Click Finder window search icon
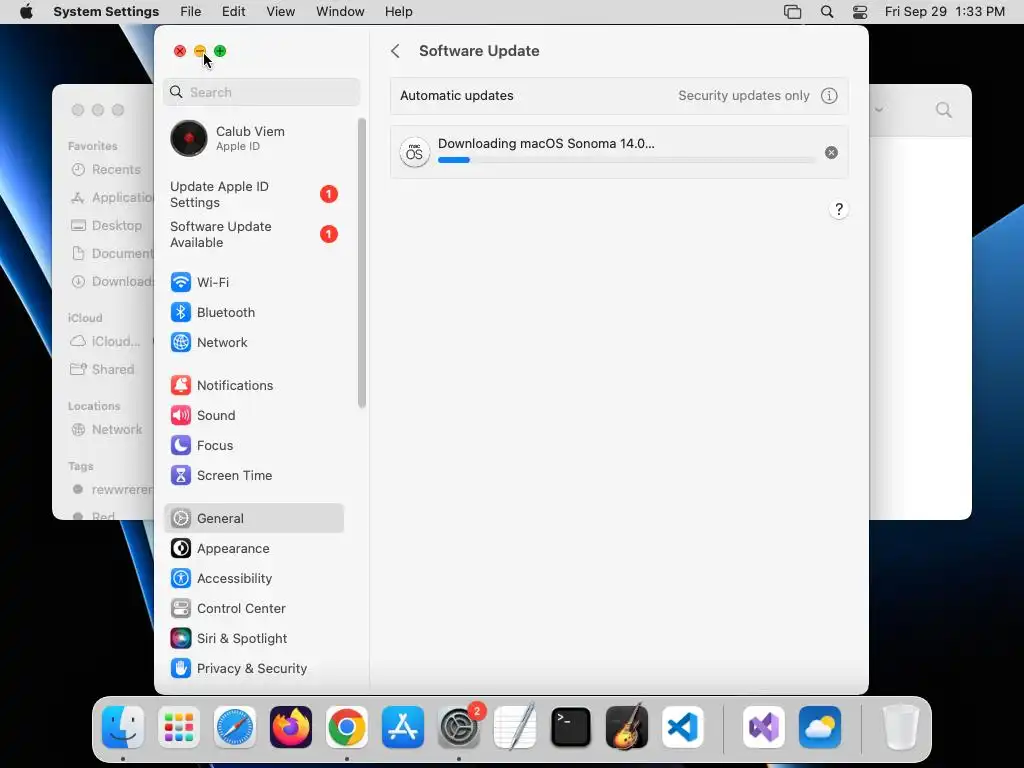 point(944,110)
